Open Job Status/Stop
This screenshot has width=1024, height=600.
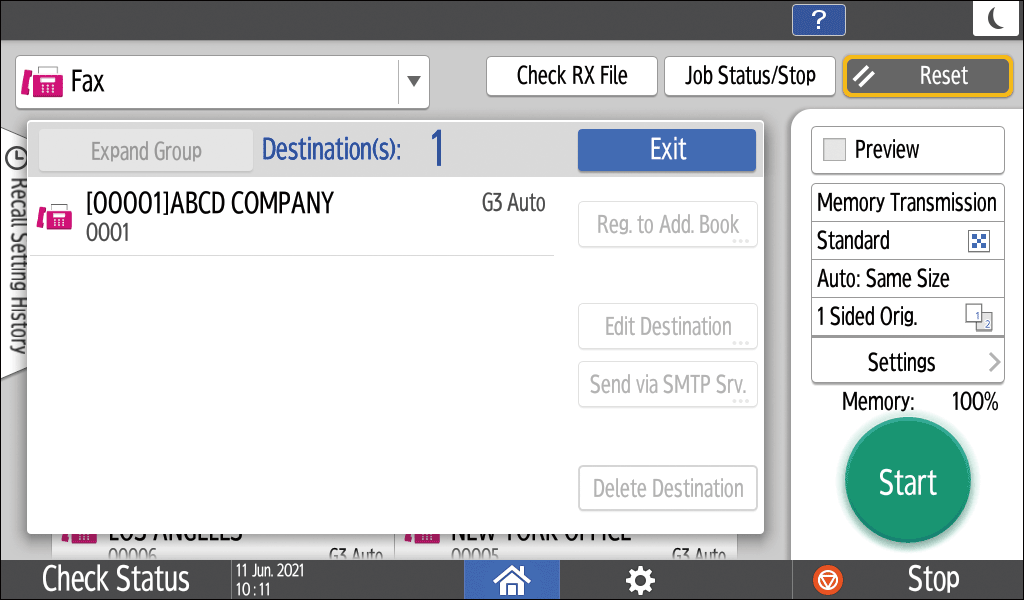[x=750, y=76]
